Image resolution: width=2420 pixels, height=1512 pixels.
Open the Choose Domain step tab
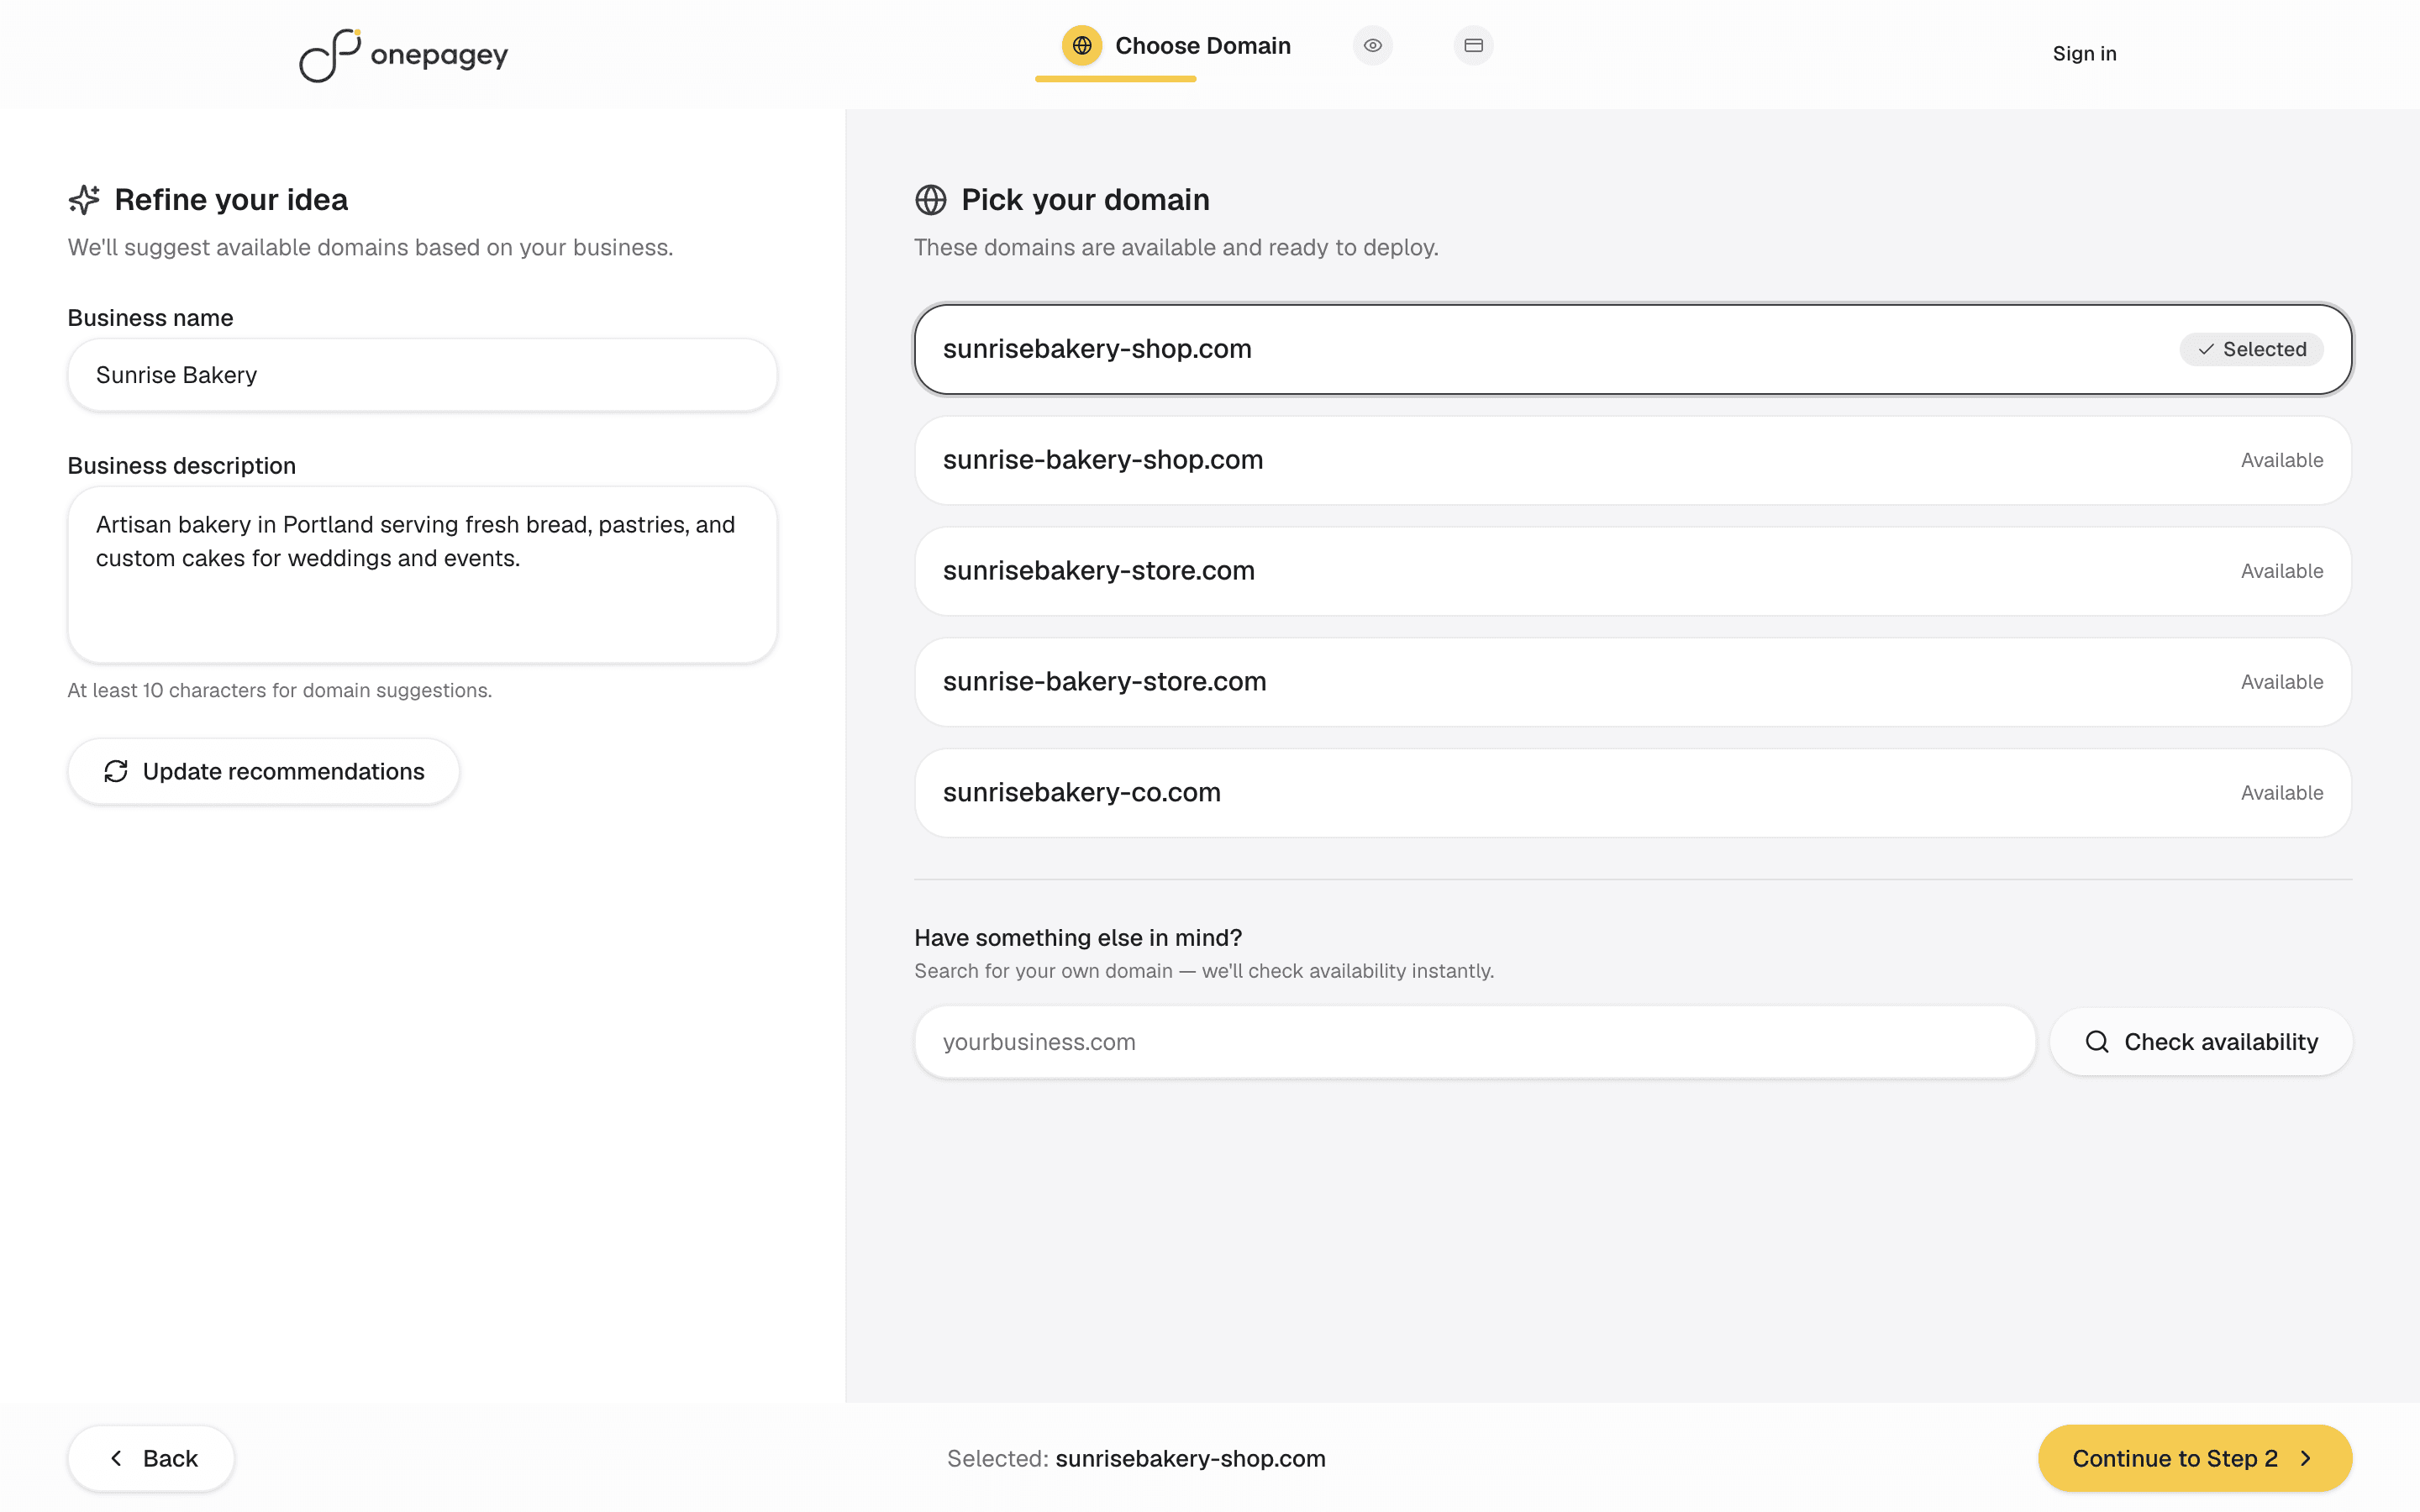coord(1176,46)
